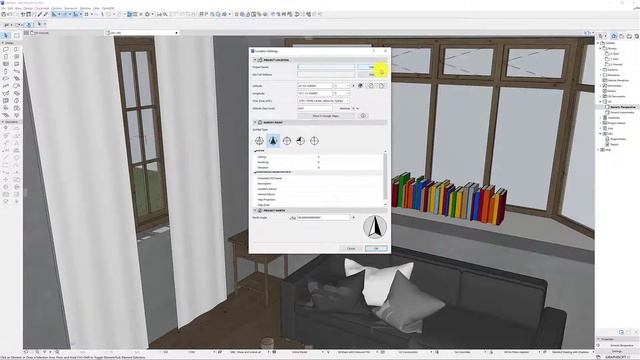Click the Settings button under Navigator Properties
Image resolution: width=640 pixels, height=360 pixels.
tap(617, 351)
